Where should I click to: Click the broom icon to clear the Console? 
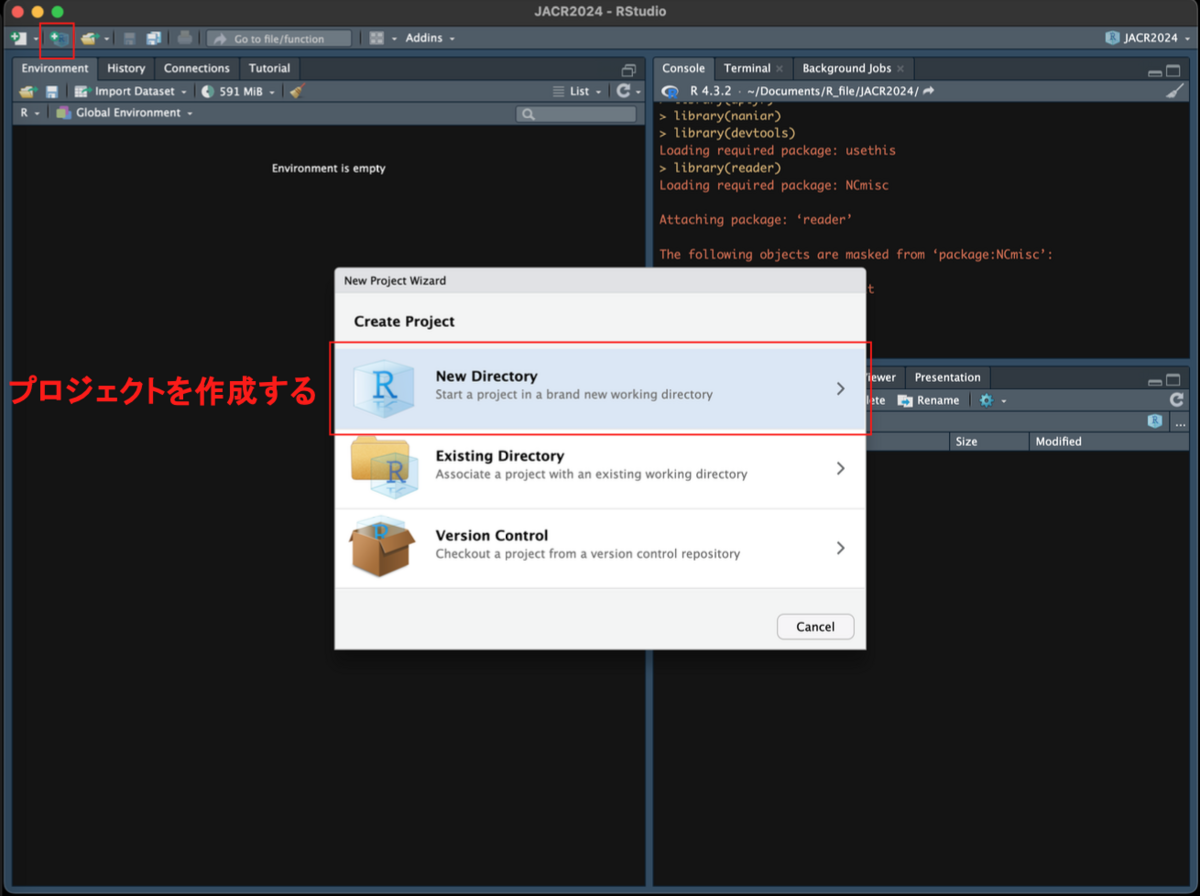coord(1175,91)
